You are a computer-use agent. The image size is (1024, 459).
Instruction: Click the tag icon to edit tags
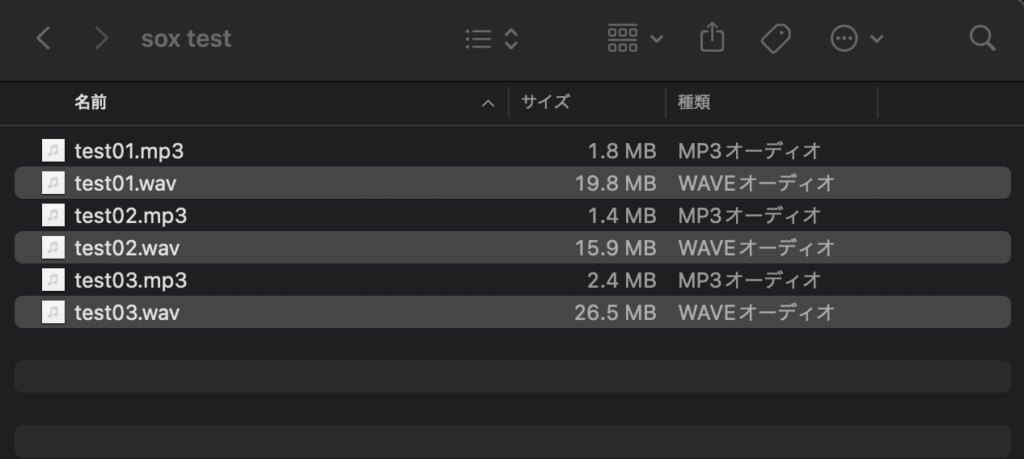pyautogui.click(x=775, y=39)
